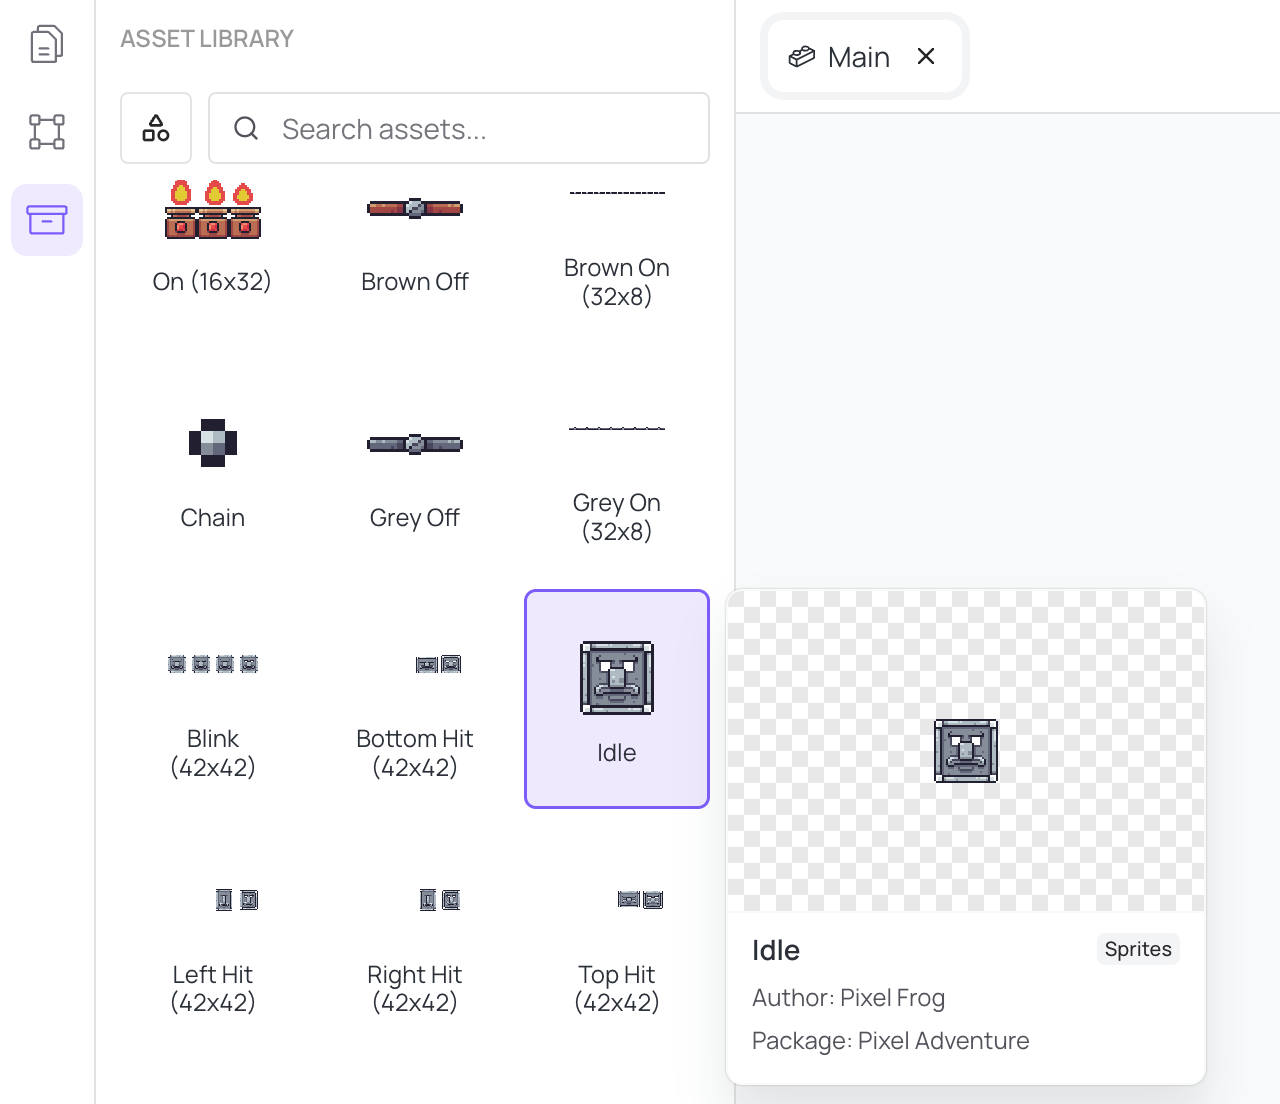This screenshot has width=1280, height=1104.
Task: Select the Brown On (32x8) asset
Action: click(616, 235)
